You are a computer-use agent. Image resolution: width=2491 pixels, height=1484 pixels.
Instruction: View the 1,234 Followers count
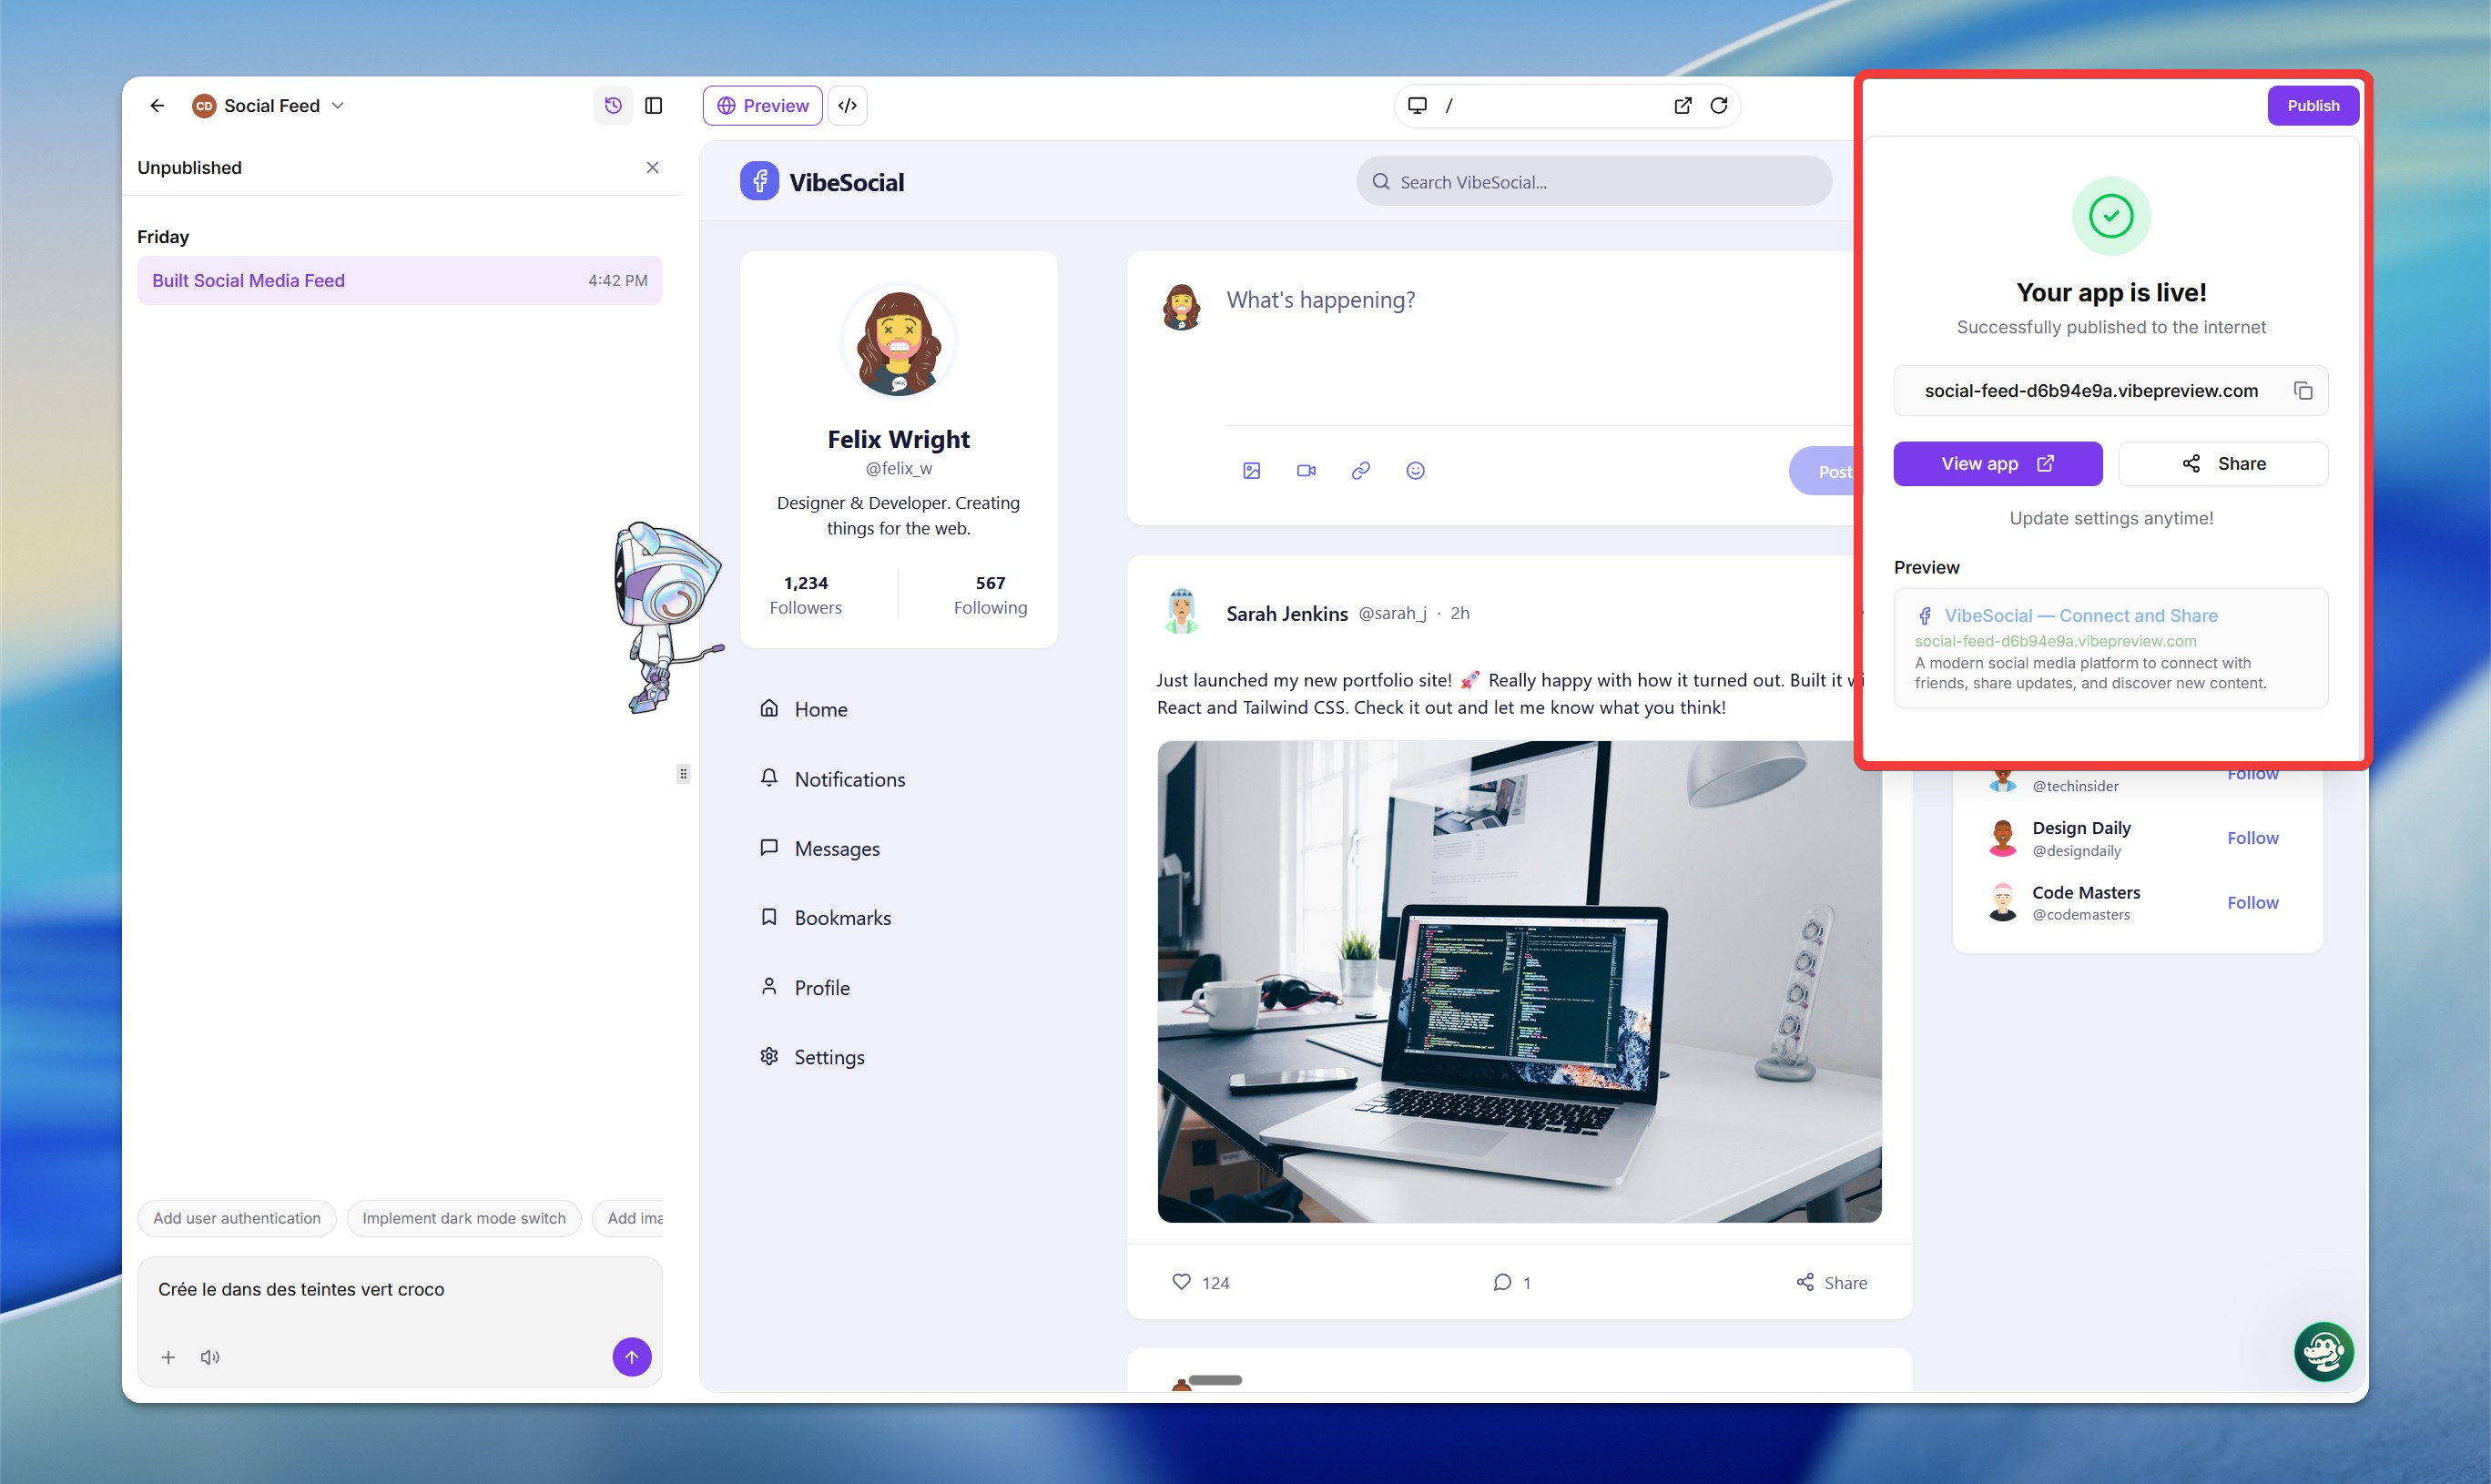[805, 595]
